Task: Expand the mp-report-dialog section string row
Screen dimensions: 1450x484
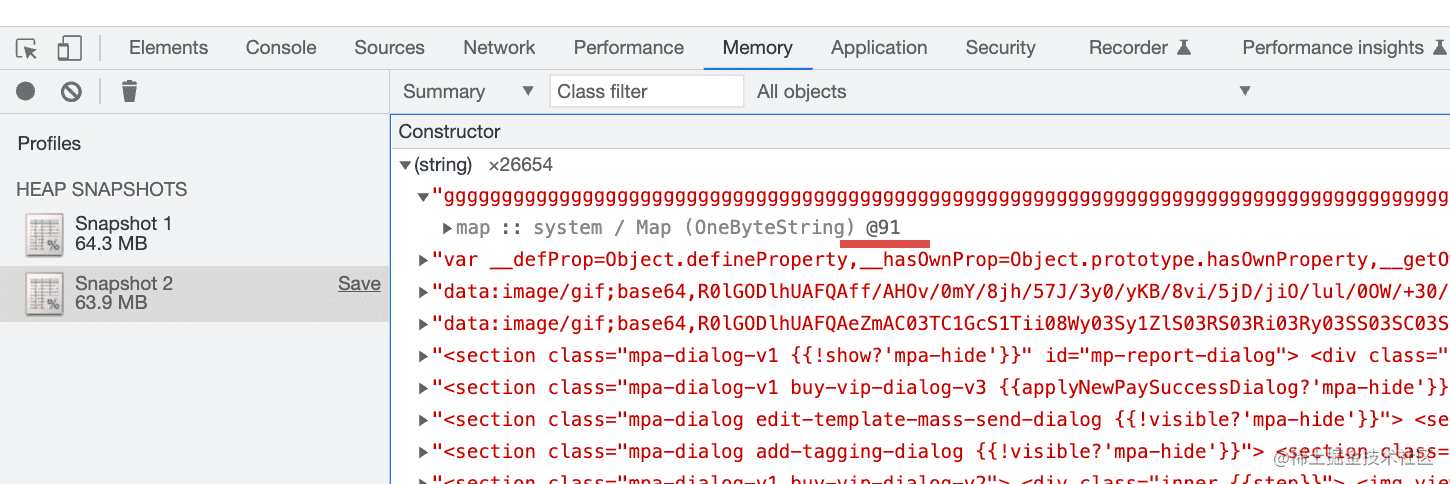Action: click(424, 356)
